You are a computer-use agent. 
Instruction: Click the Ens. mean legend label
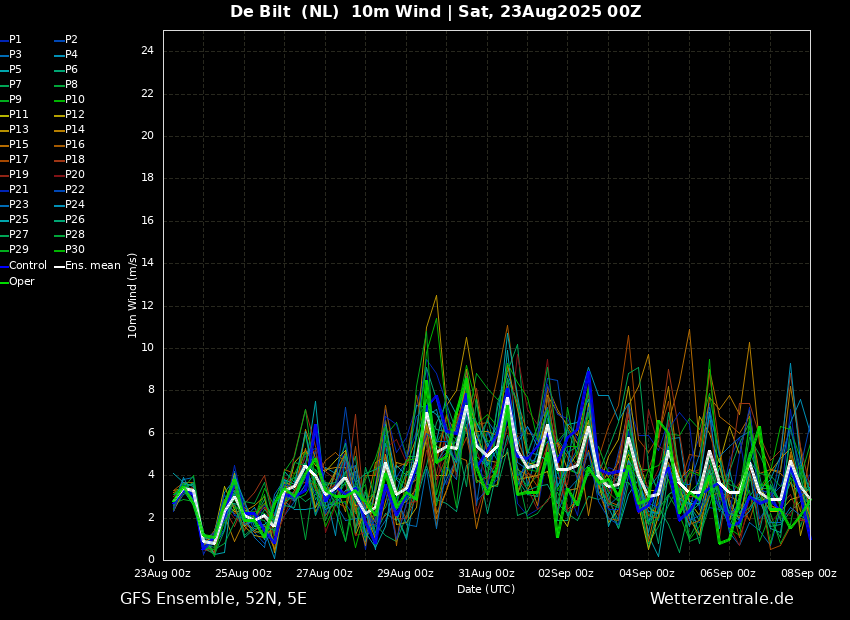tap(93, 266)
